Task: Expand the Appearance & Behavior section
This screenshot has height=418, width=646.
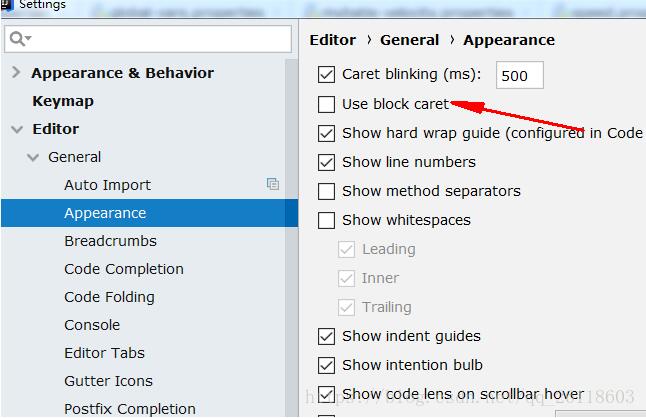Action: [x=16, y=73]
